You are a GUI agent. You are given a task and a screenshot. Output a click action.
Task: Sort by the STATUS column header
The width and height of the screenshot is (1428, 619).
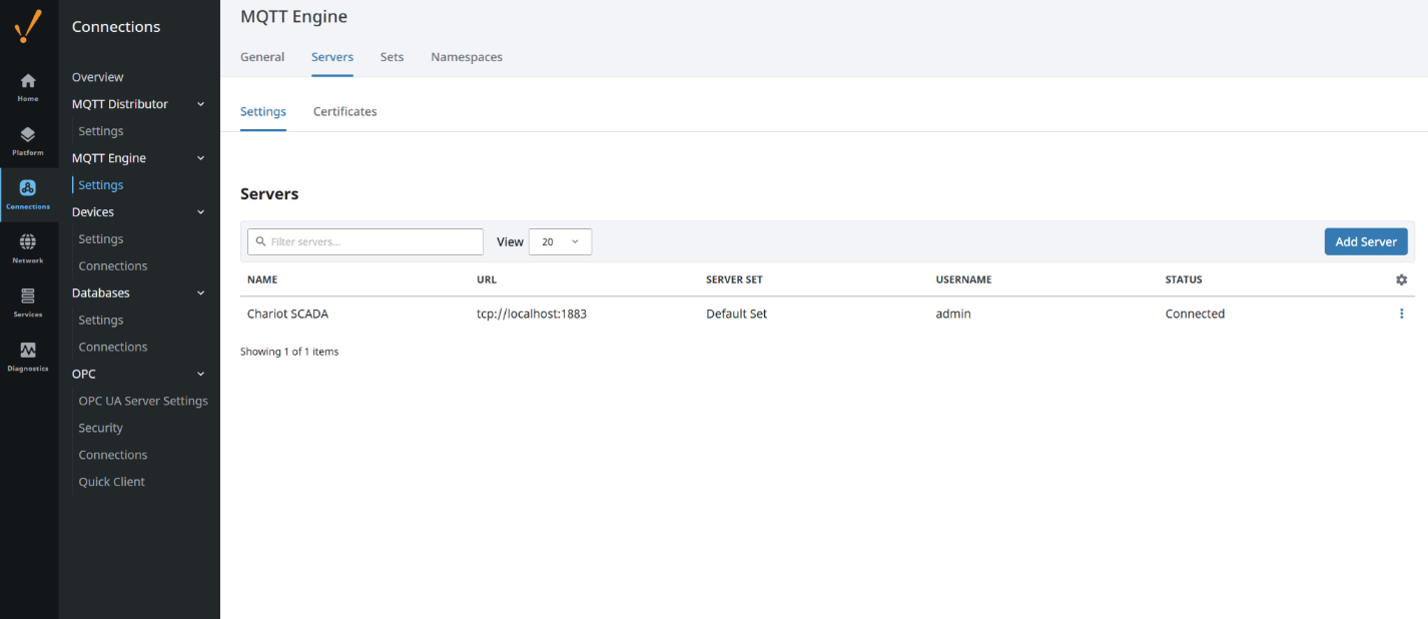point(1184,280)
